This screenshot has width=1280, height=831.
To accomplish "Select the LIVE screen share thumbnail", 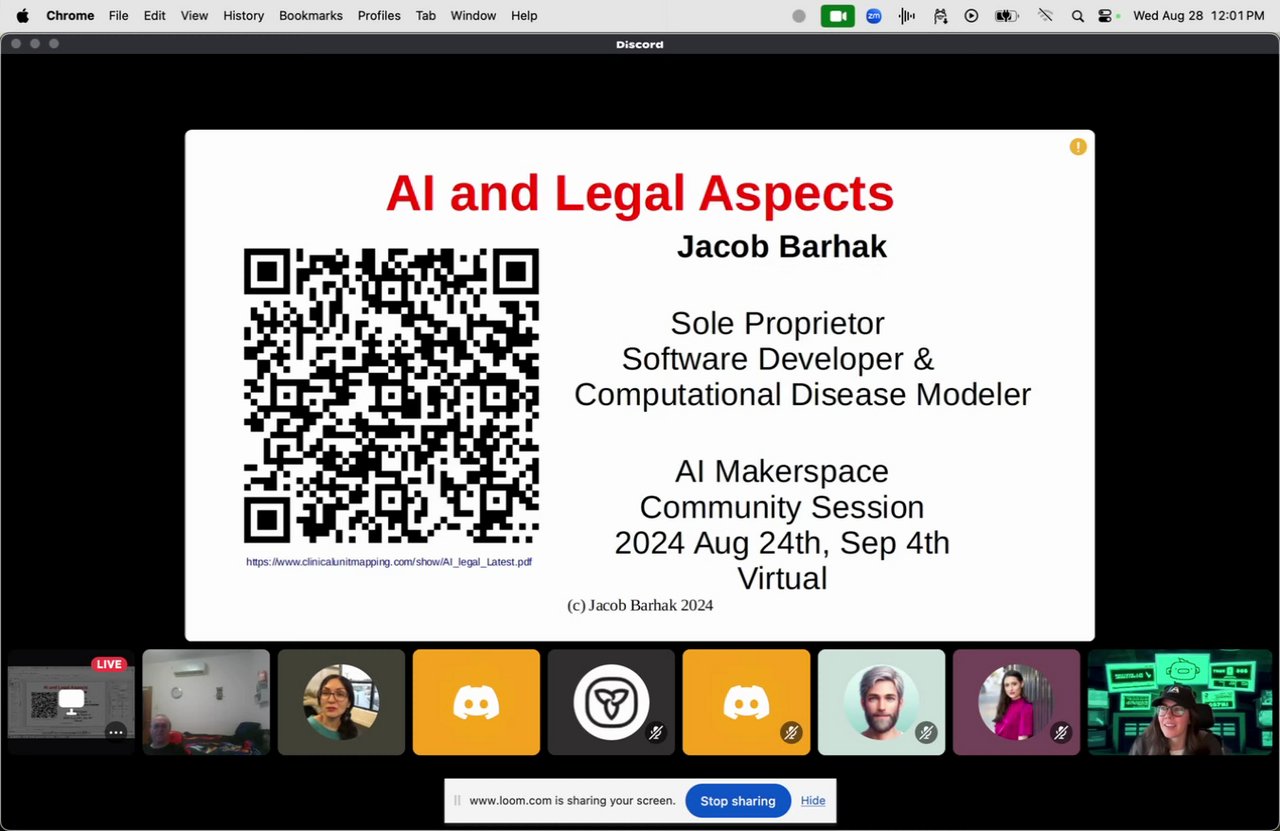I will 71,702.
